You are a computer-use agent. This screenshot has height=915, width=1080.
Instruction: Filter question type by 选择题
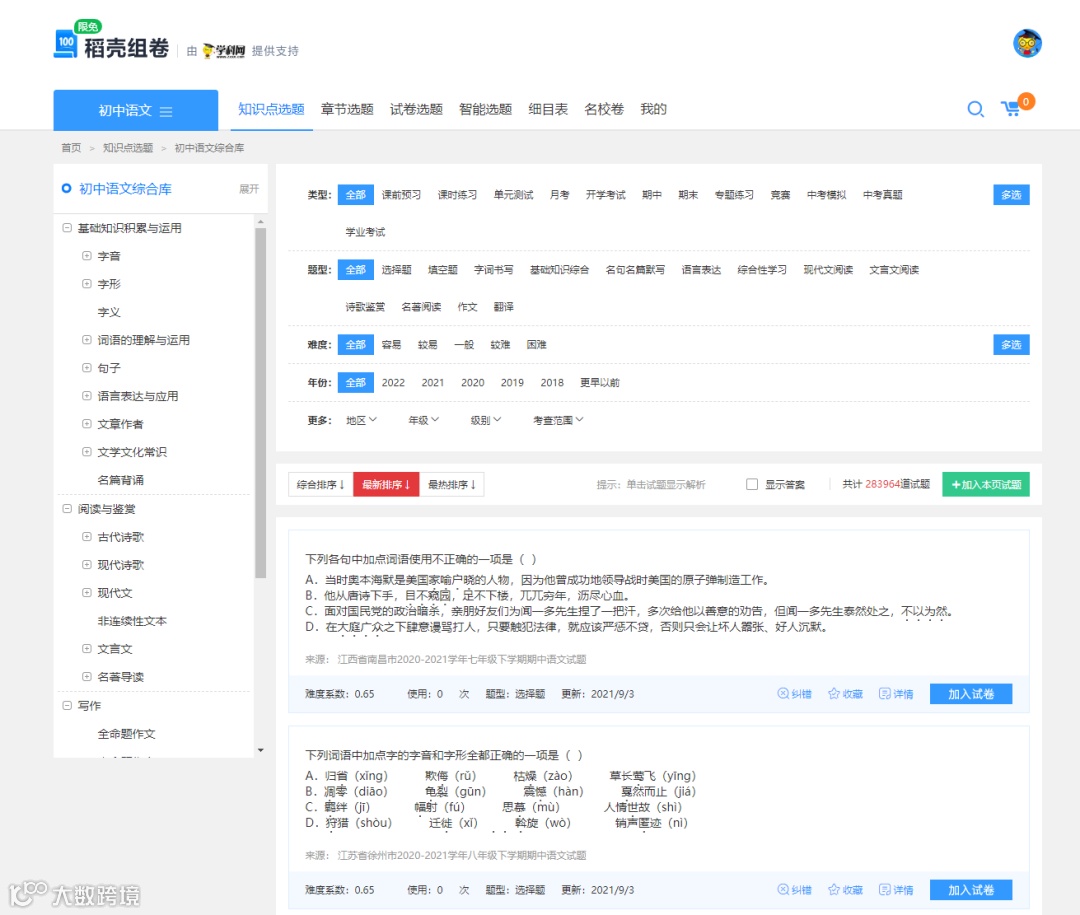[397, 269]
